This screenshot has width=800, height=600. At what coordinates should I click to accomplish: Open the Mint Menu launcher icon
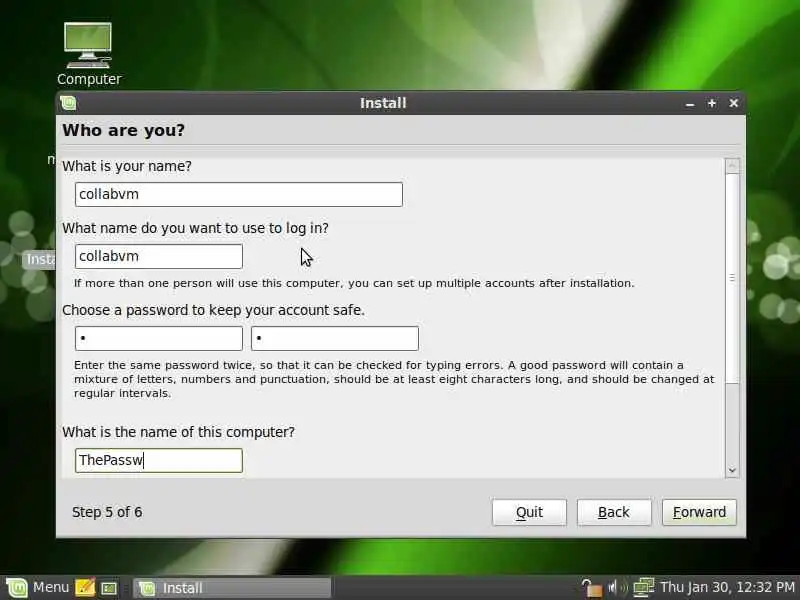tap(16, 588)
